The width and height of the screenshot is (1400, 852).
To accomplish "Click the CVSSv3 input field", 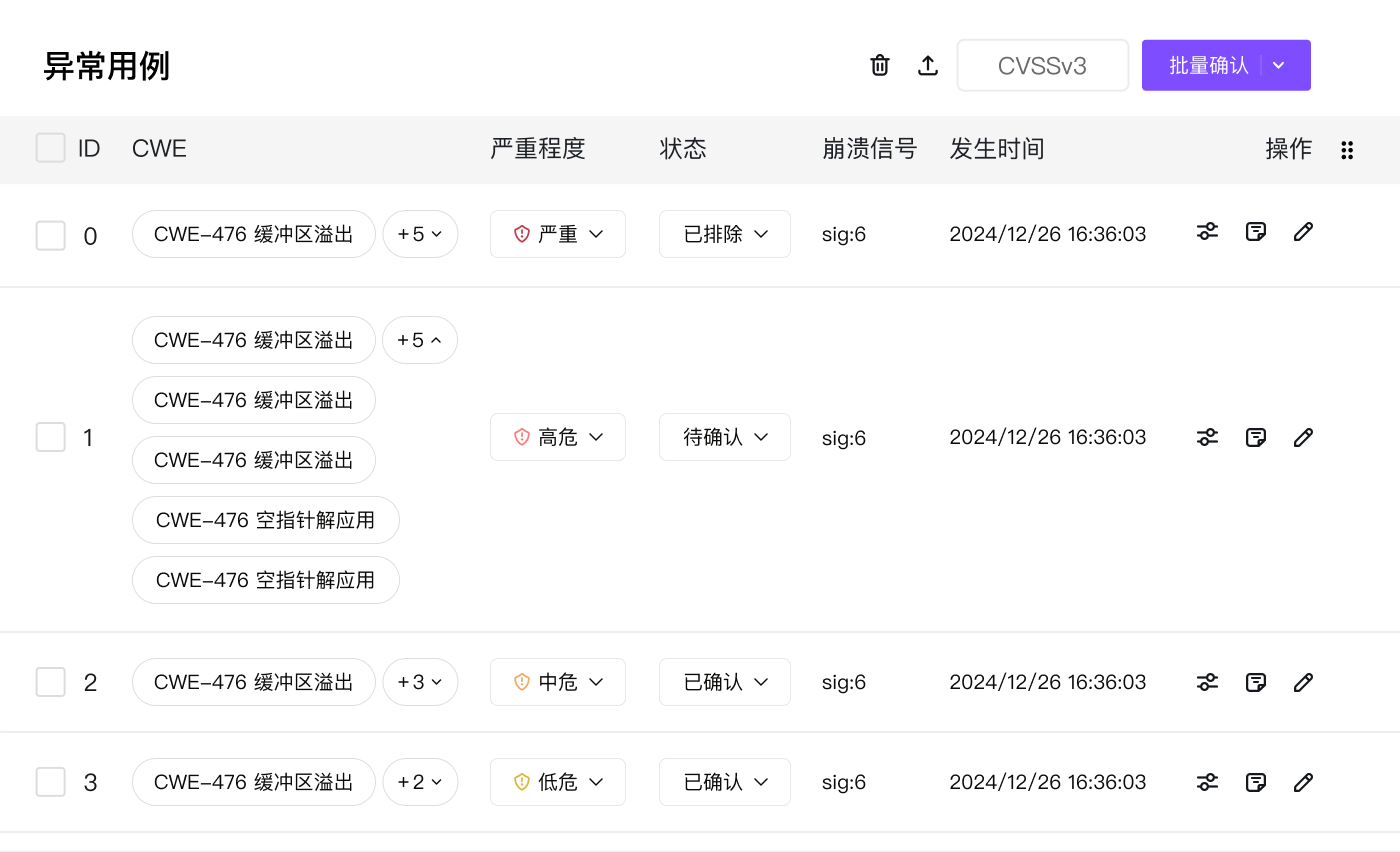I will (1042, 66).
